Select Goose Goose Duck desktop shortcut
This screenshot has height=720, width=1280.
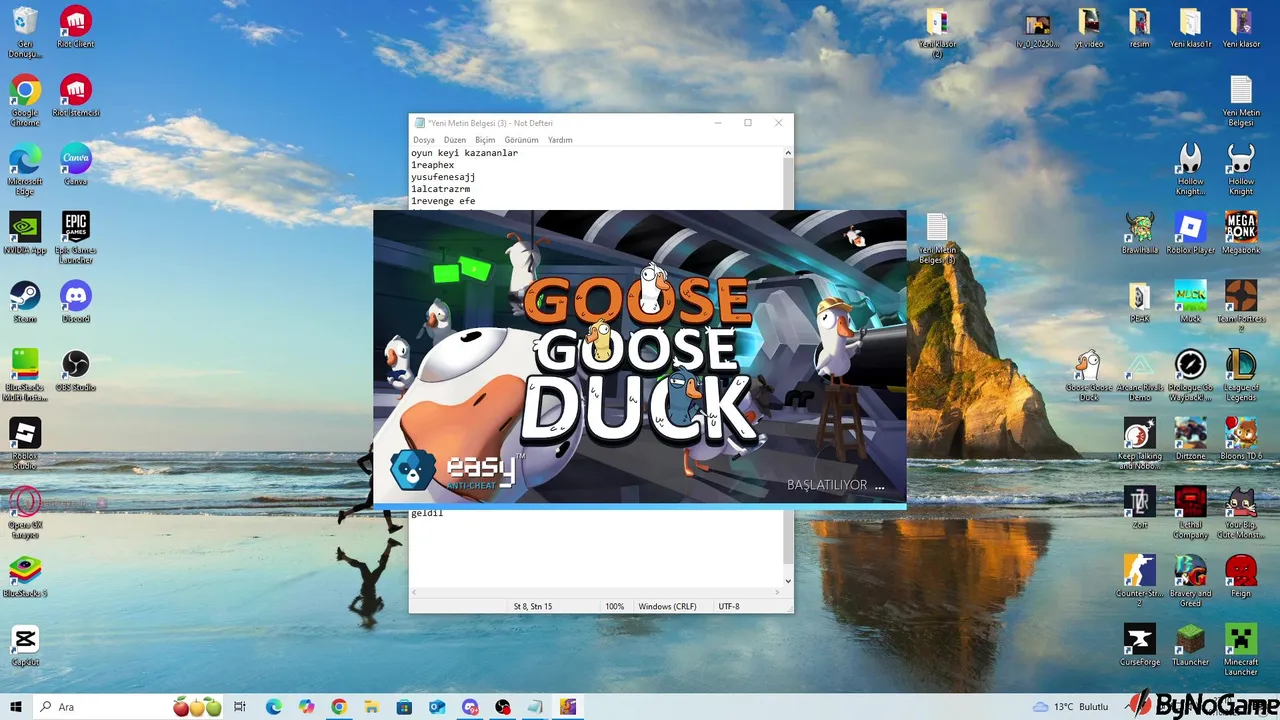tap(1089, 375)
